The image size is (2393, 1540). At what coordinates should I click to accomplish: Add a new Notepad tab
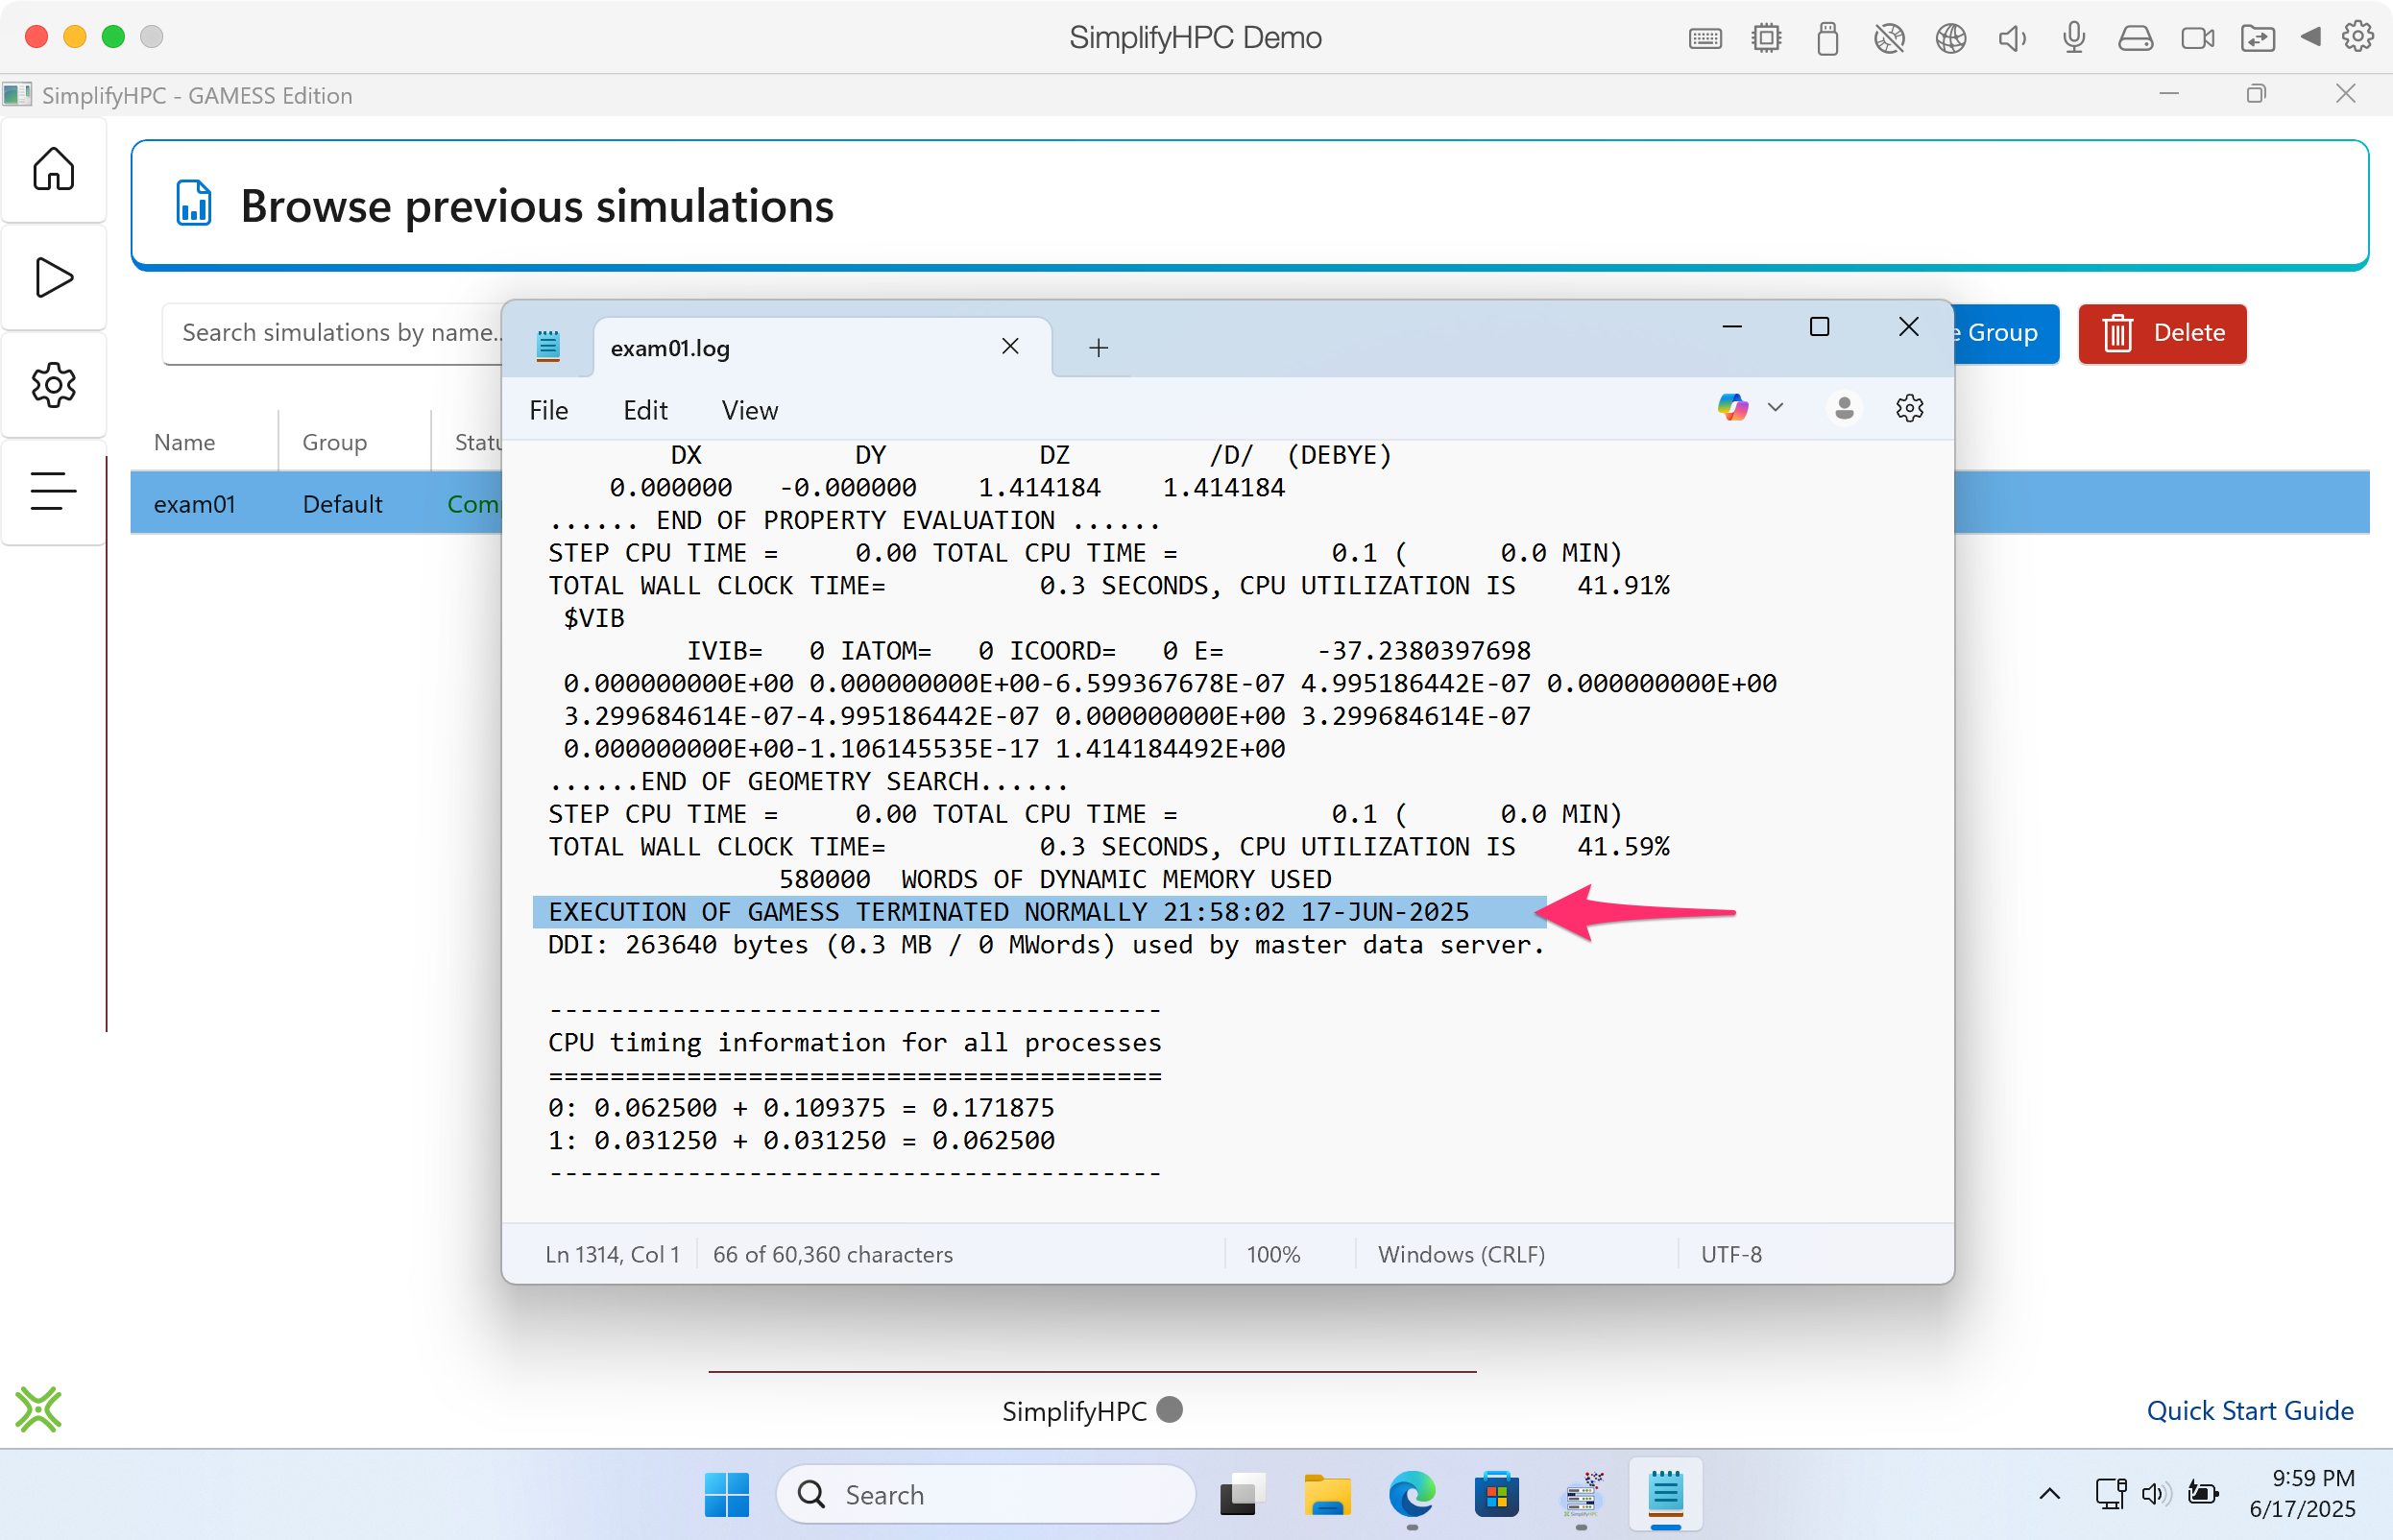(1098, 348)
